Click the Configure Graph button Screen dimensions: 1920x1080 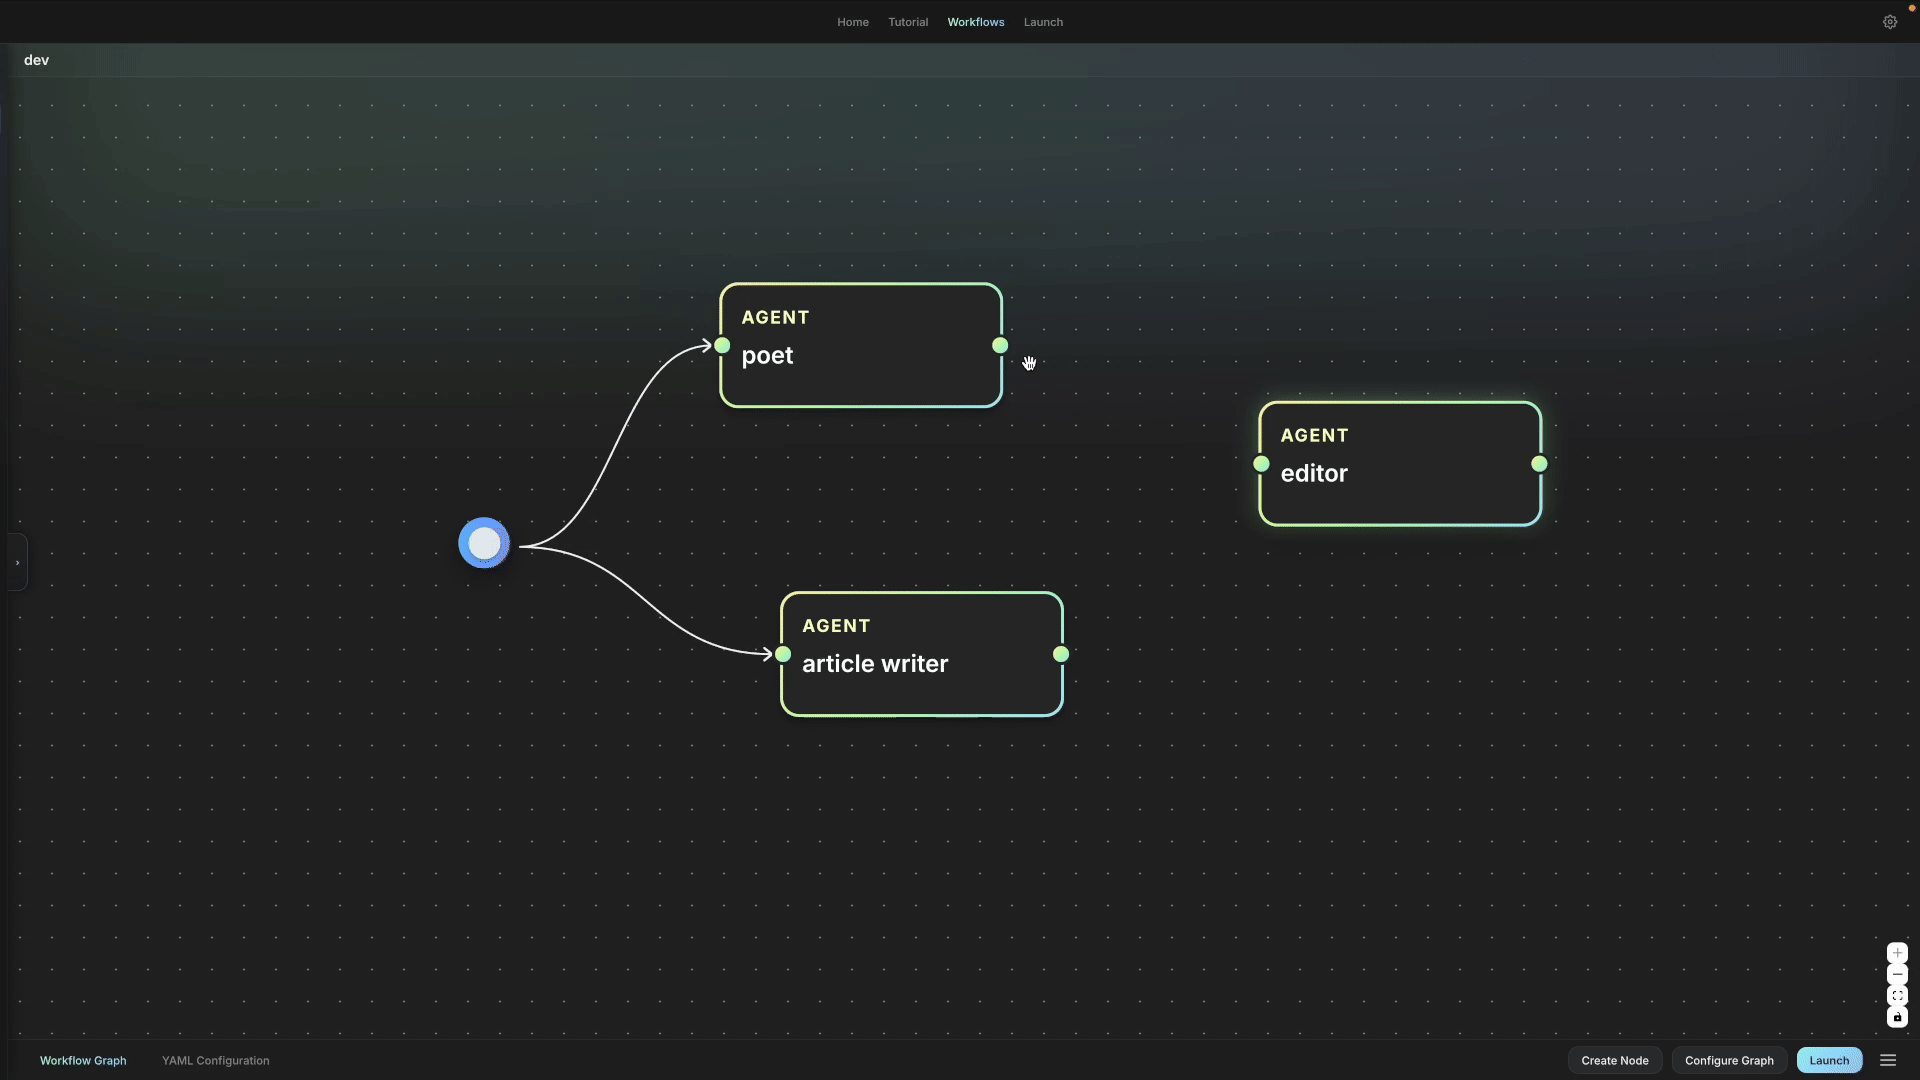1729,1061
